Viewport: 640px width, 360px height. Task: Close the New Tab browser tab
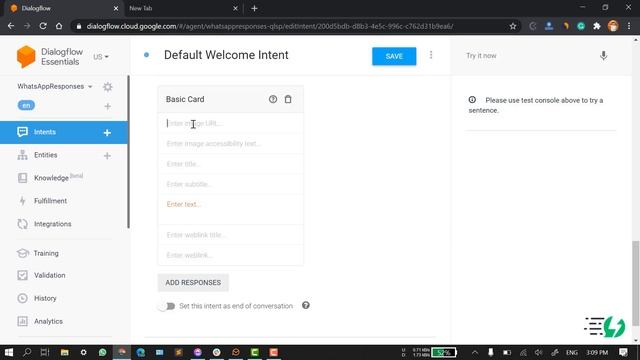235,8
